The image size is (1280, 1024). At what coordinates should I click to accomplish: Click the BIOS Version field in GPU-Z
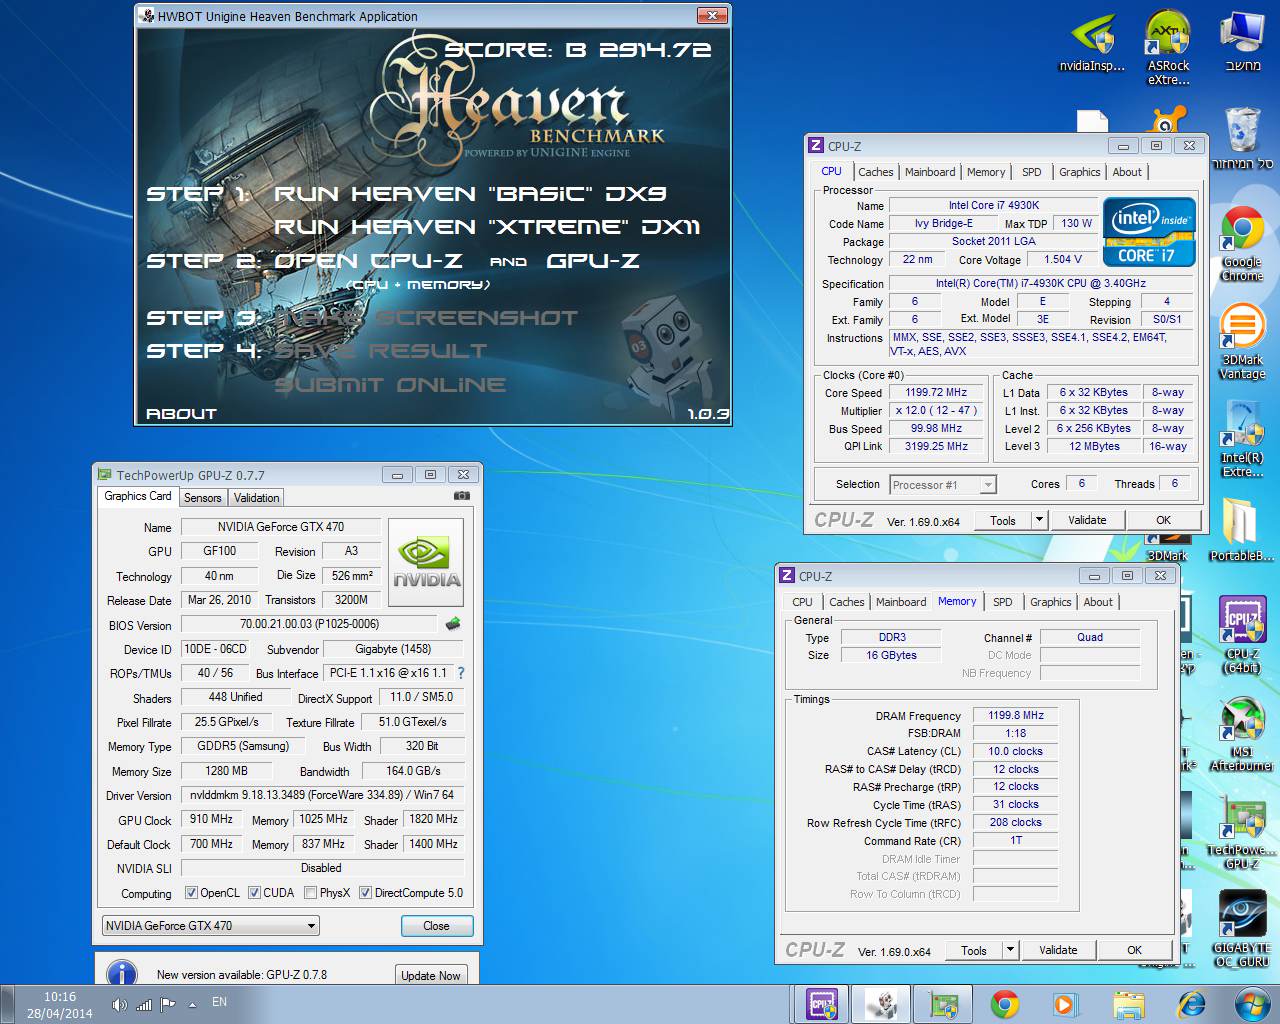click(x=310, y=624)
